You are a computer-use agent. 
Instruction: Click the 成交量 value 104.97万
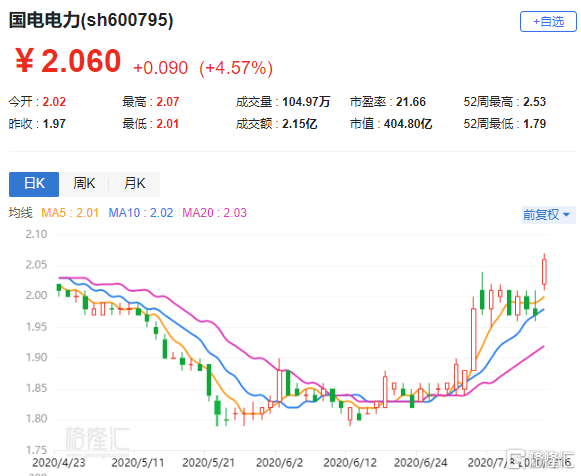[x=306, y=102]
